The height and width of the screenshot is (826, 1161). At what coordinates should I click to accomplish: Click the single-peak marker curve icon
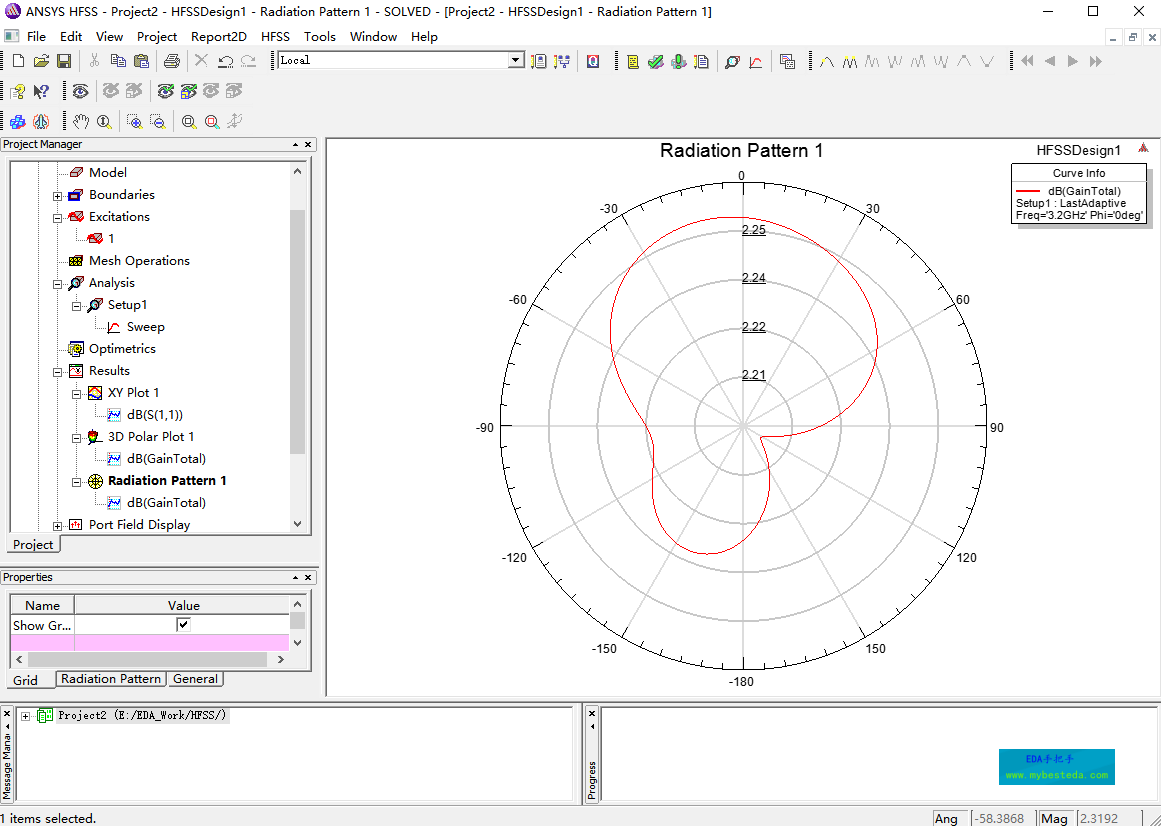(x=827, y=61)
